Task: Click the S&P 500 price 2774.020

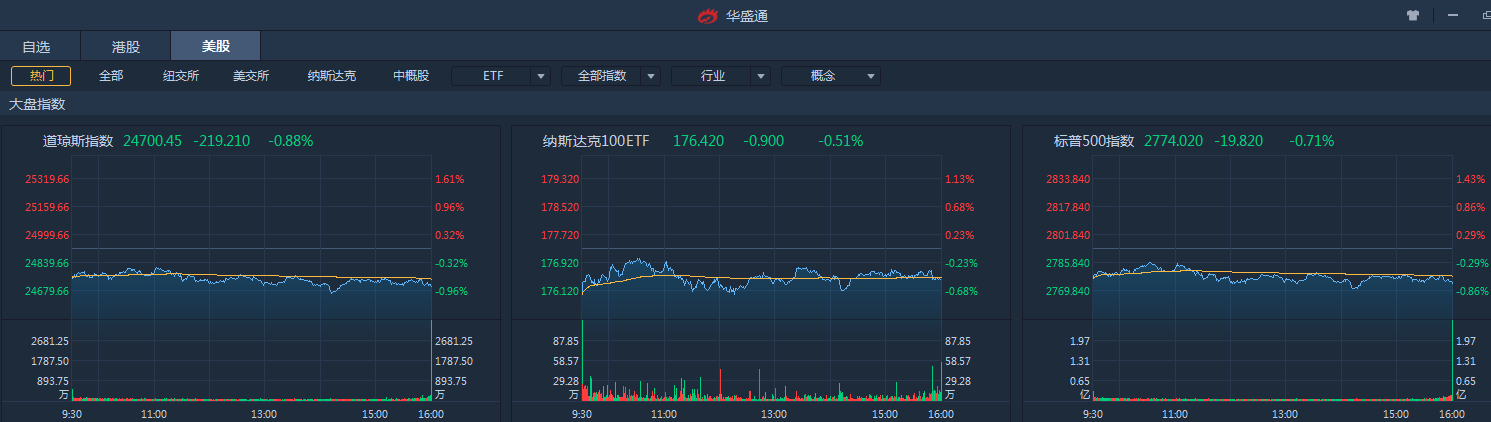Action: point(1173,141)
